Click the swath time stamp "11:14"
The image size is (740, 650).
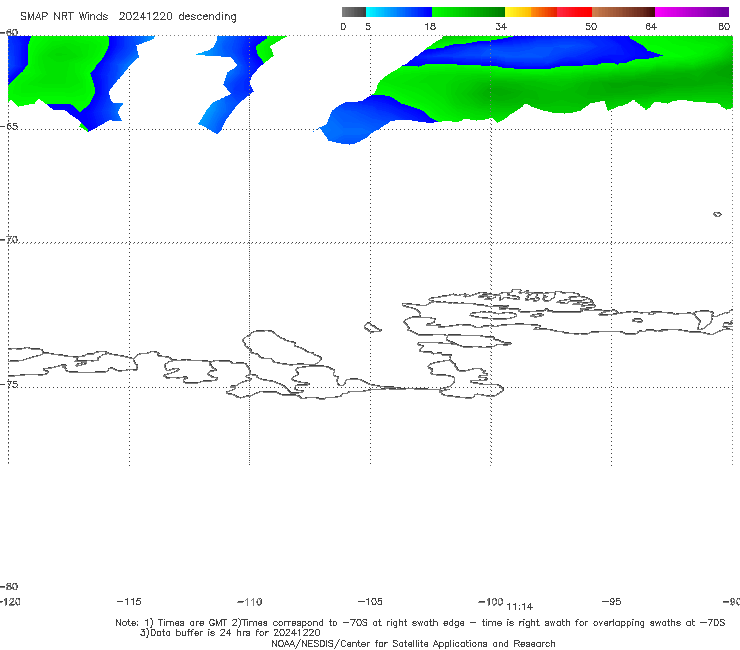point(520,607)
